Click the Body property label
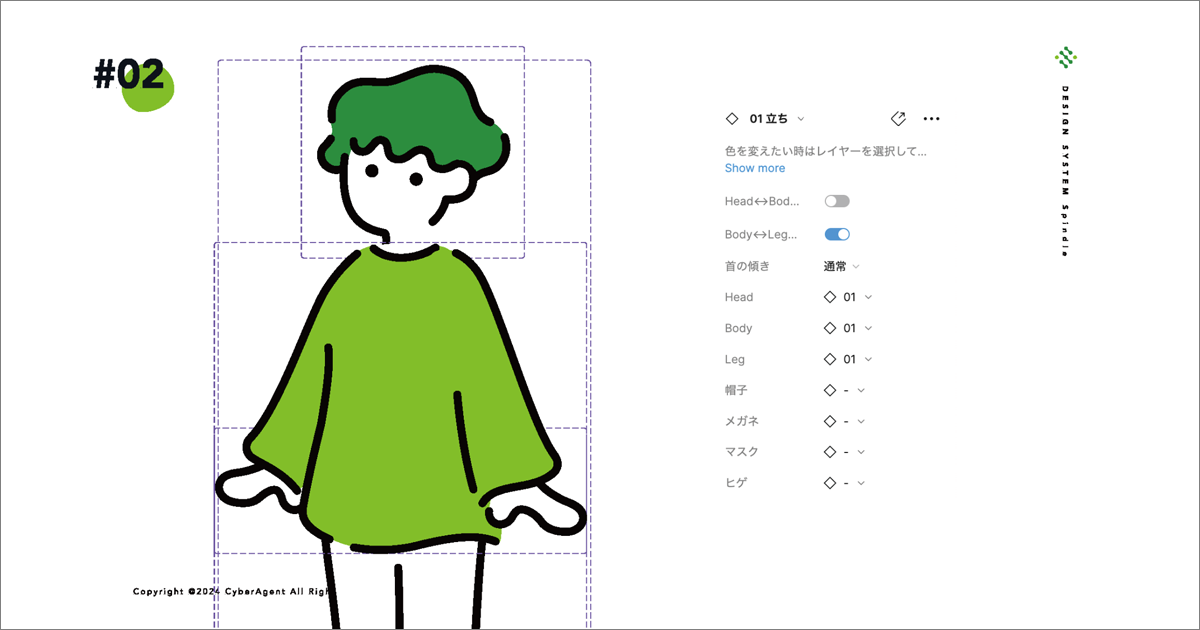The image size is (1200, 630). point(738,328)
